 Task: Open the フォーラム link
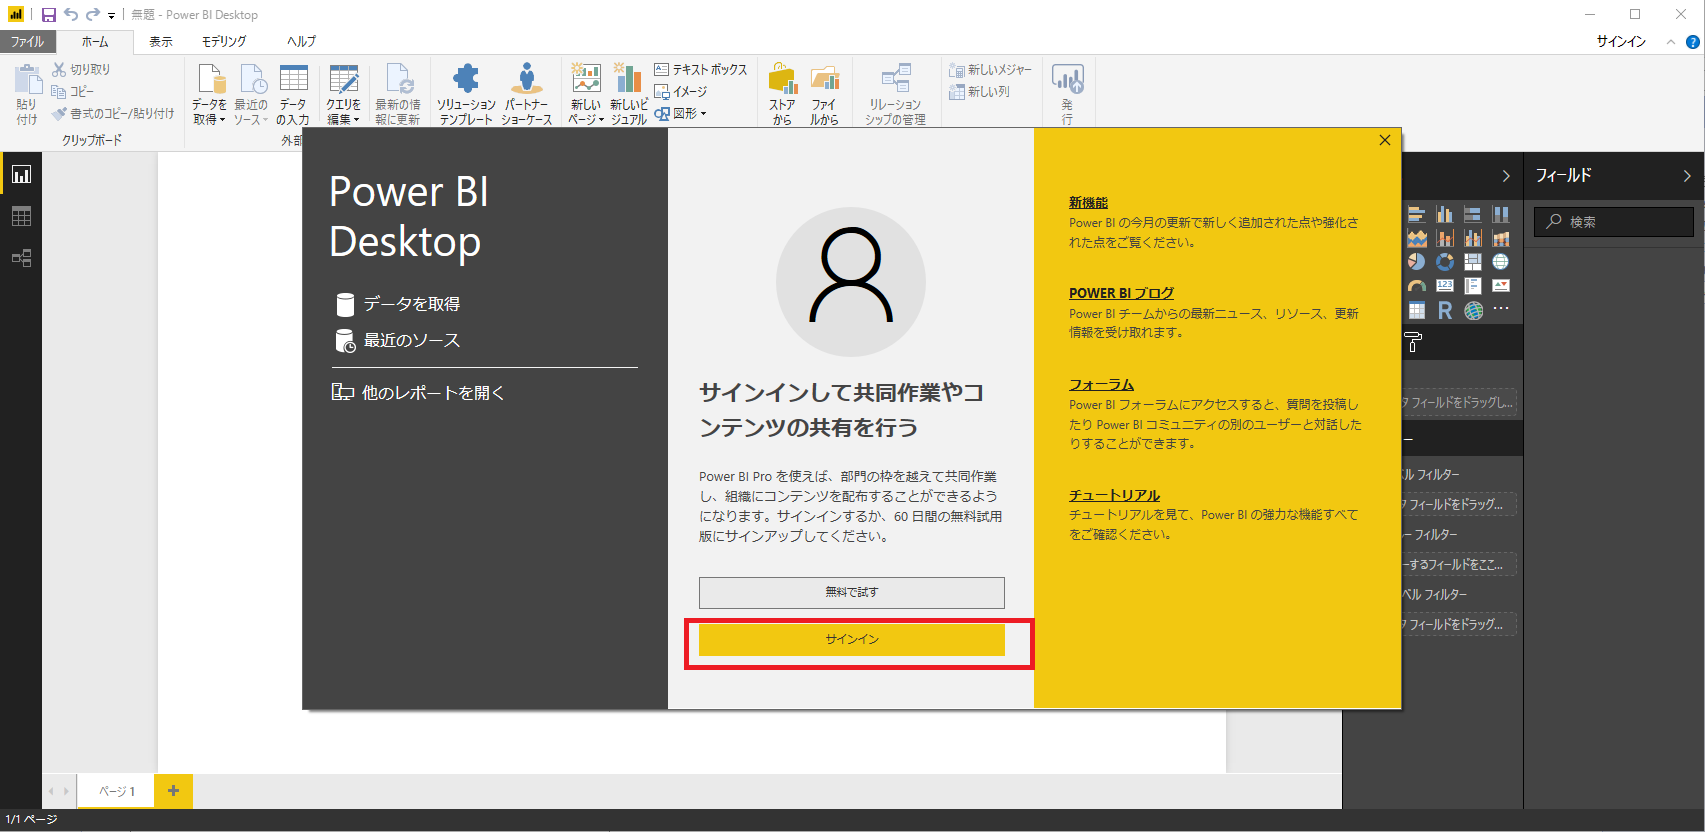coord(1101,384)
